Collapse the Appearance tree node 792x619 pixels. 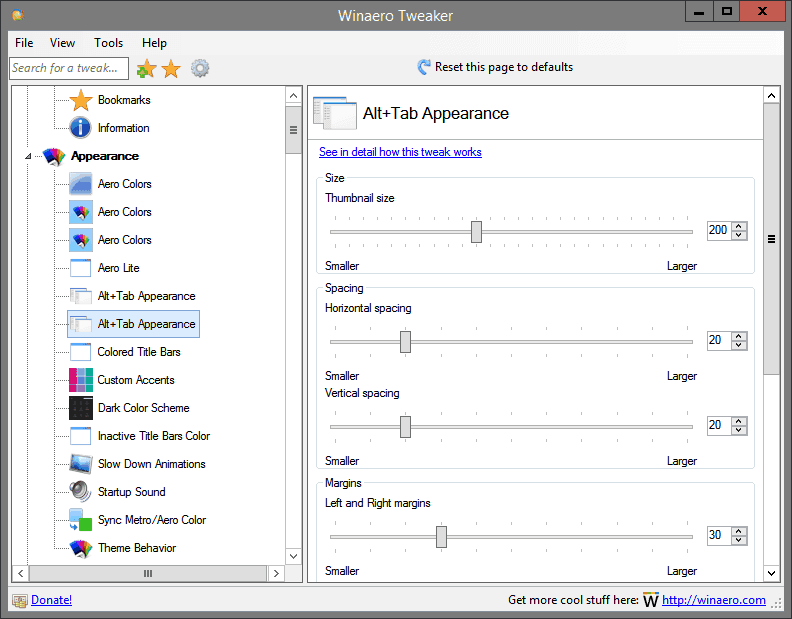click(x=28, y=156)
